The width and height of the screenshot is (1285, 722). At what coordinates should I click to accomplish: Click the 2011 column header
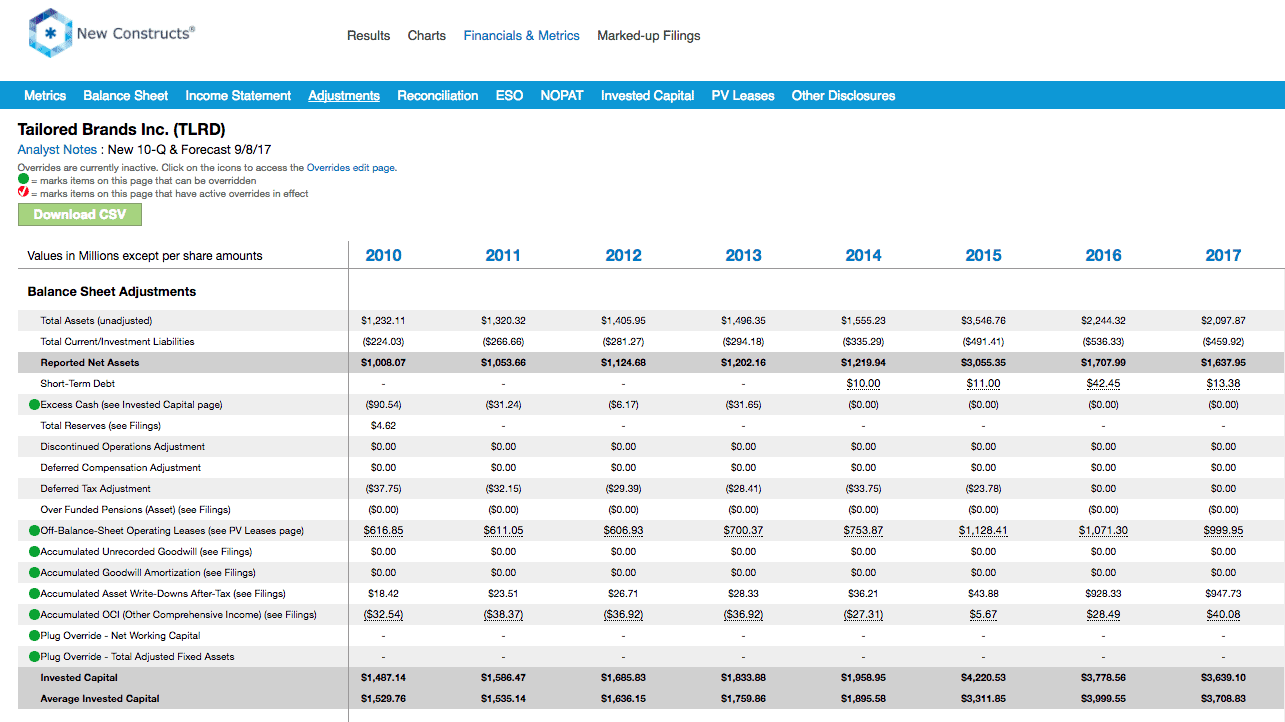tap(503, 255)
